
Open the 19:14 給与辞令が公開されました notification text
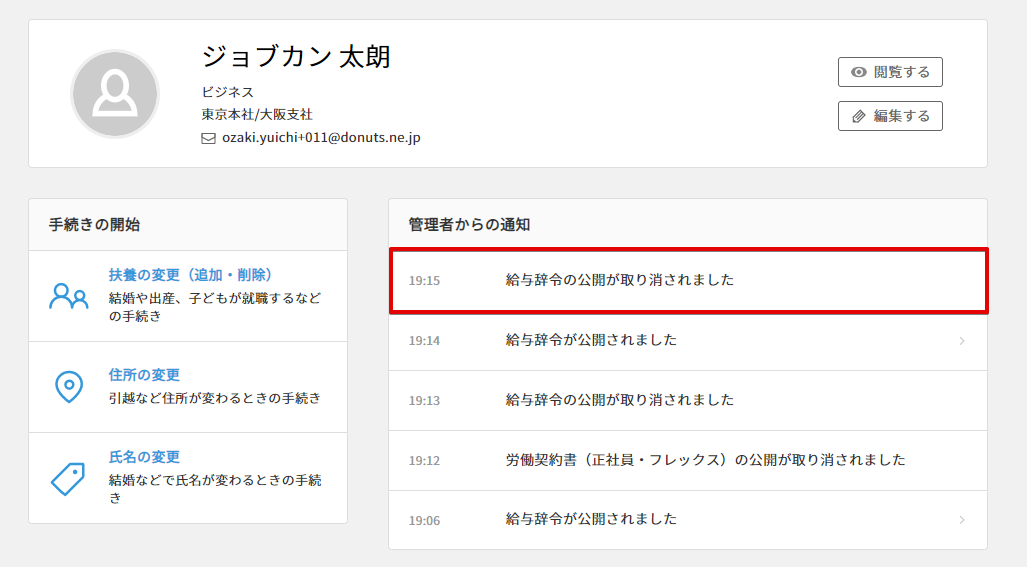pyautogui.click(x=591, y=340)
